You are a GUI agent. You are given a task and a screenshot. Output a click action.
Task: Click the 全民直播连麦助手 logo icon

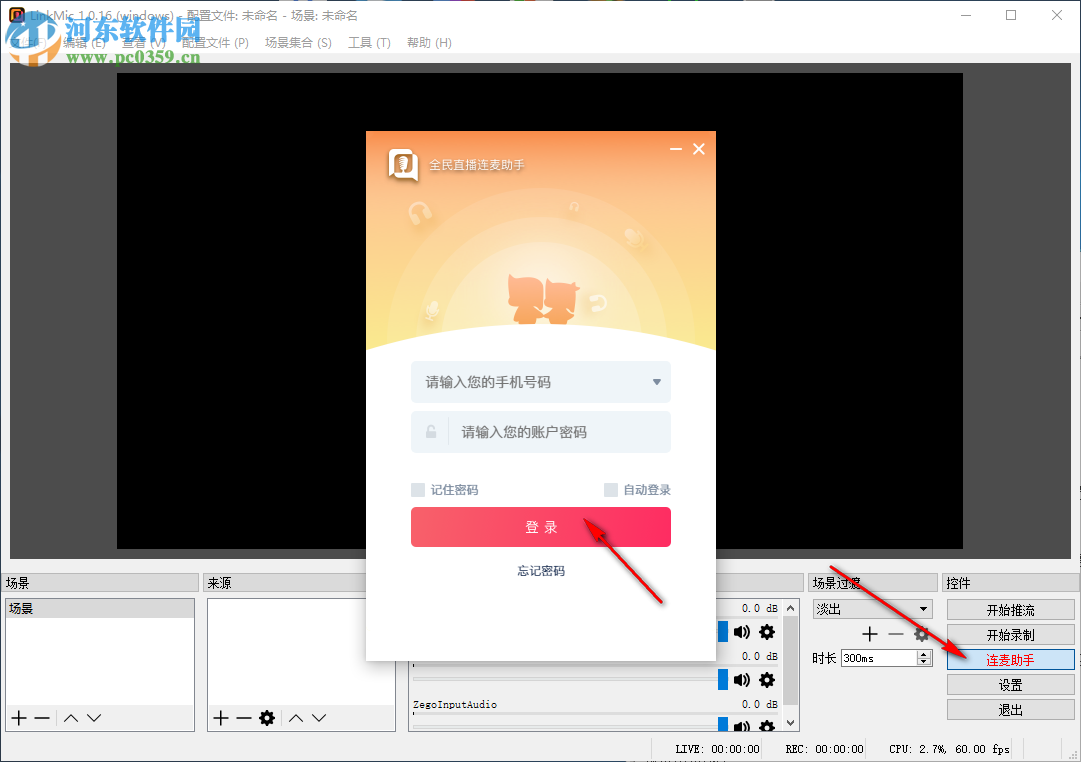[403, 165]
